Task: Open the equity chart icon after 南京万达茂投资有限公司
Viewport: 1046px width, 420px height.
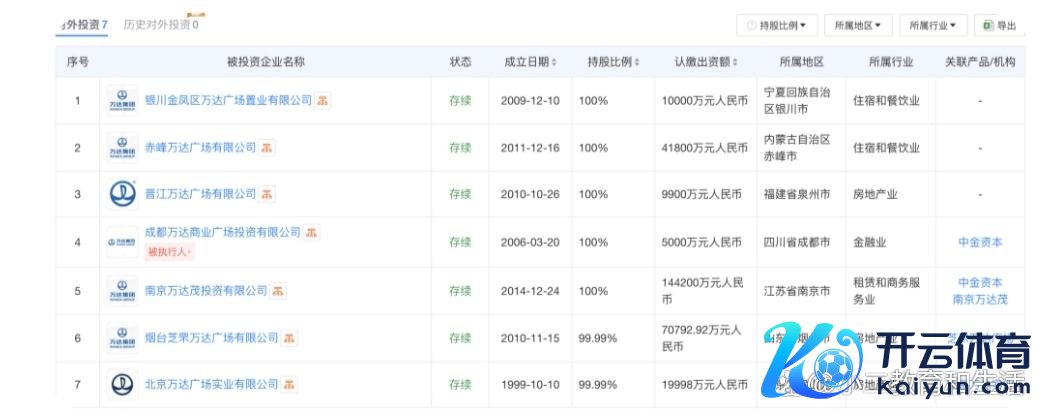Action: (x=278, y=291)
